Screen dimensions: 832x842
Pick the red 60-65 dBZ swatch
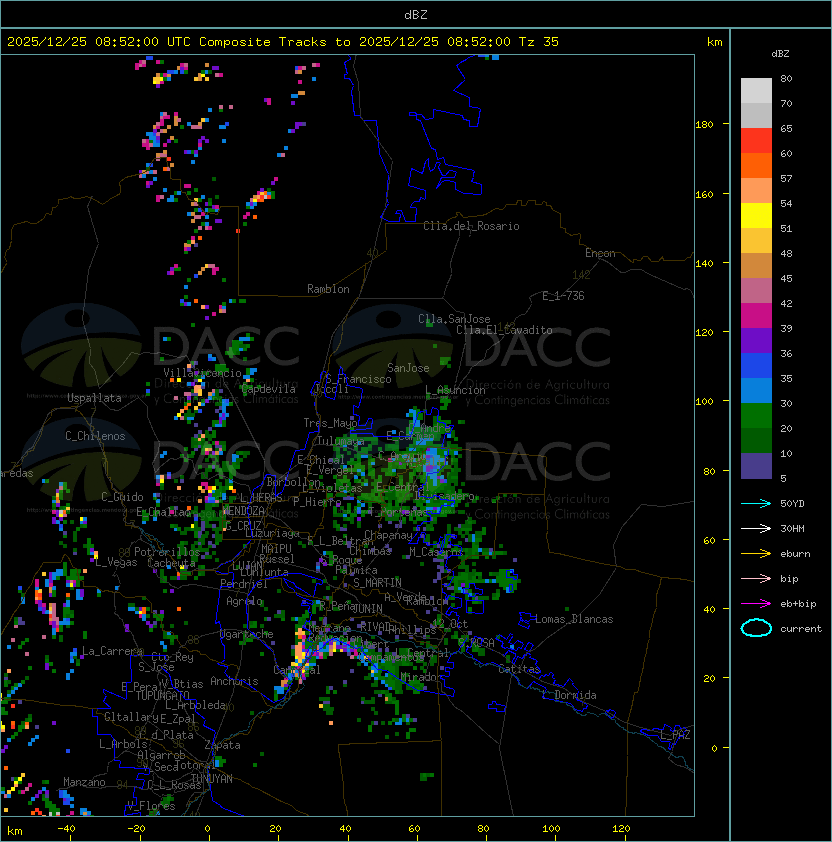(756, 141)
